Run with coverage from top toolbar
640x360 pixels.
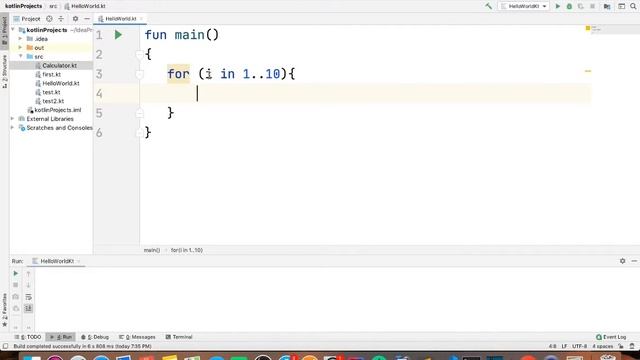(x=580, y=6)
